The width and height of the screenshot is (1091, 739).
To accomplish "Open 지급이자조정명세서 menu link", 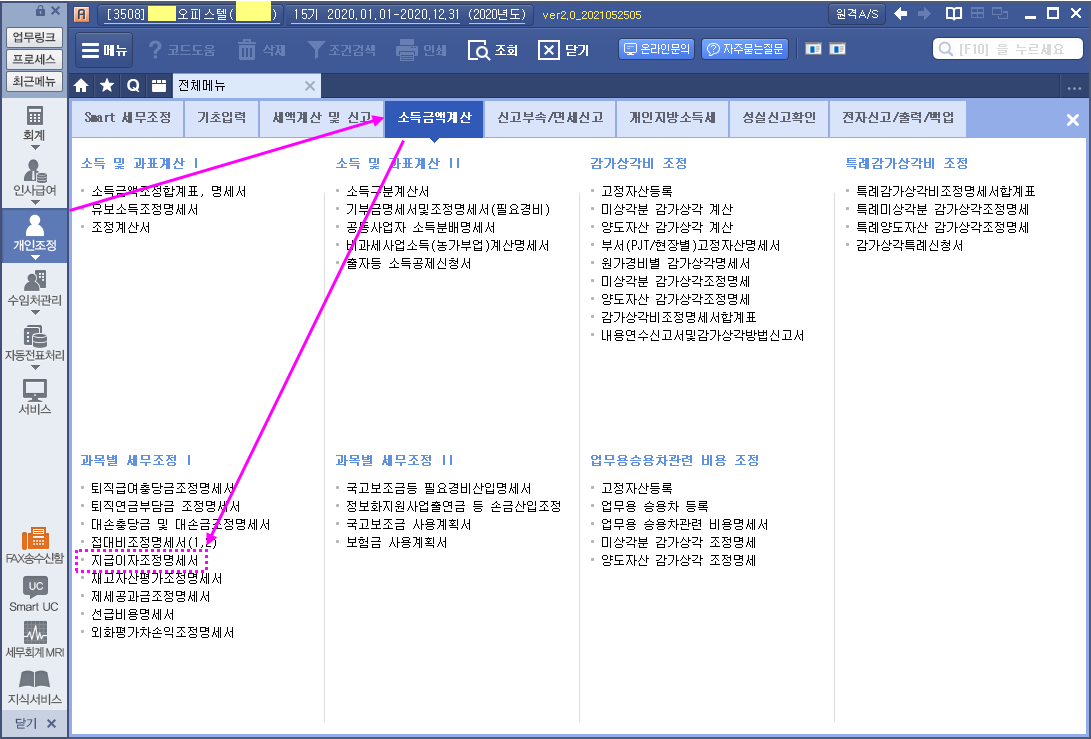I will tap(145, 560).
